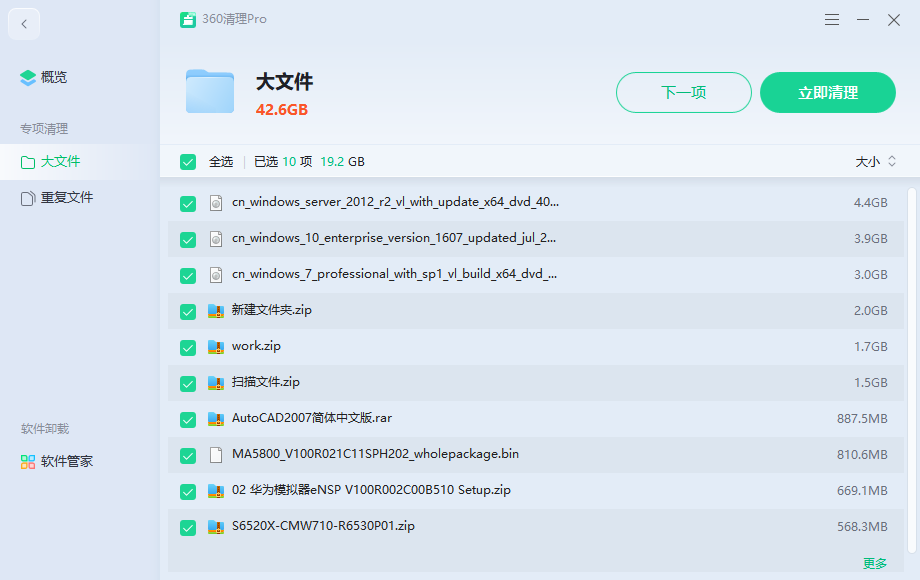Click the 新建文件夹.zip archive icon
This screenshot has height=580, width=920.
(215, 311)
